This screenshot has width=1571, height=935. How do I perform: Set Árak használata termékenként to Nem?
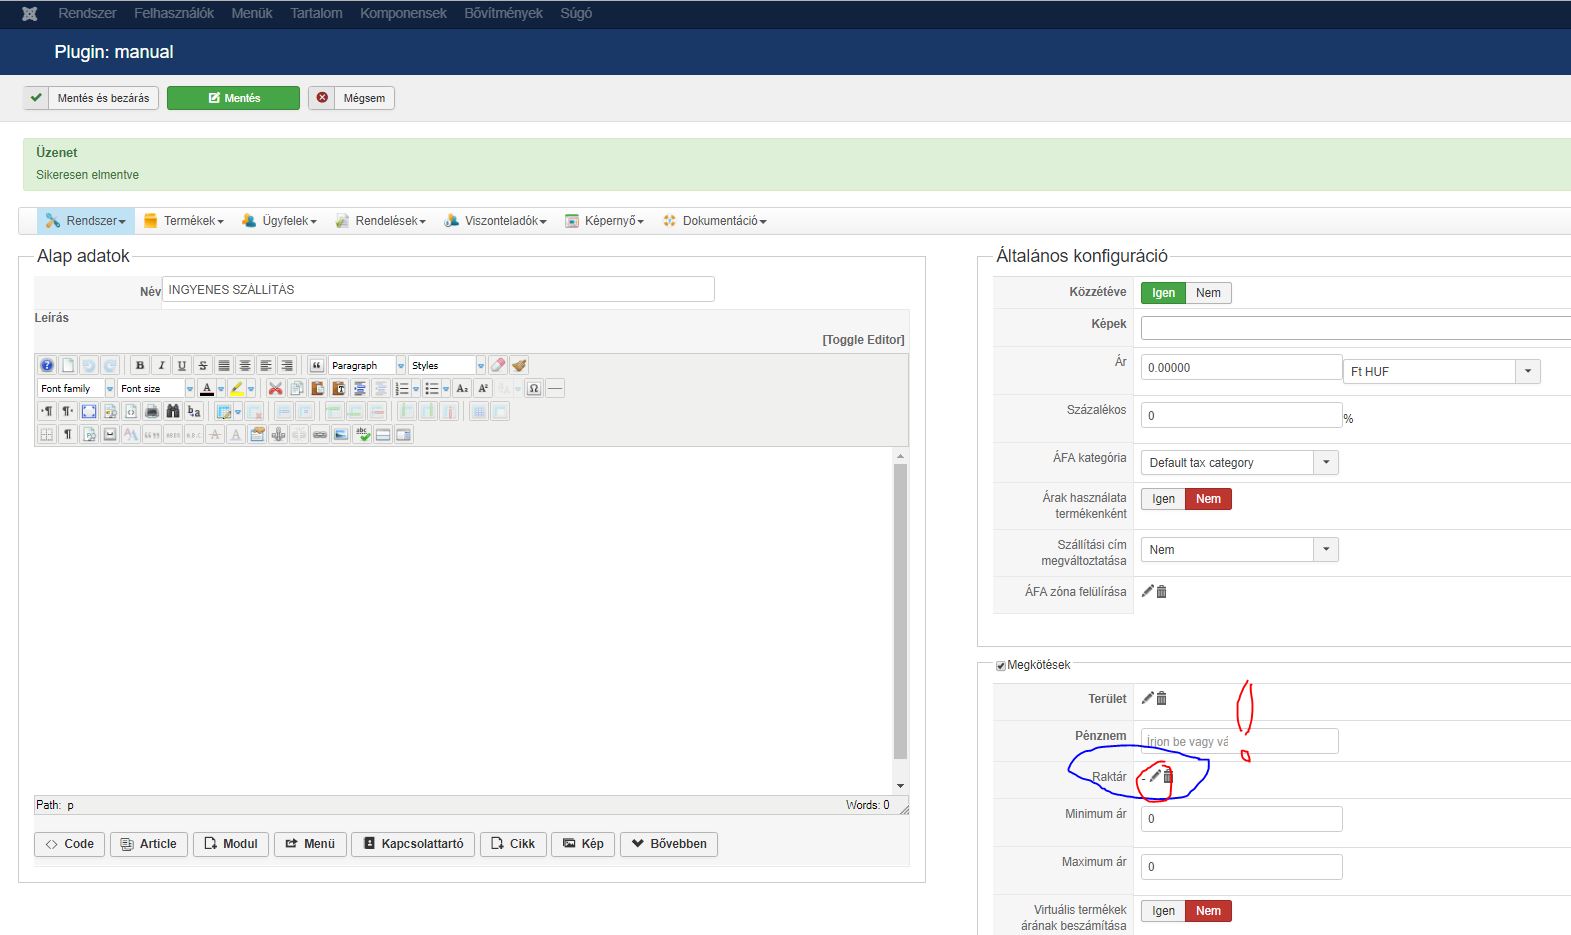click(1208, 499)
